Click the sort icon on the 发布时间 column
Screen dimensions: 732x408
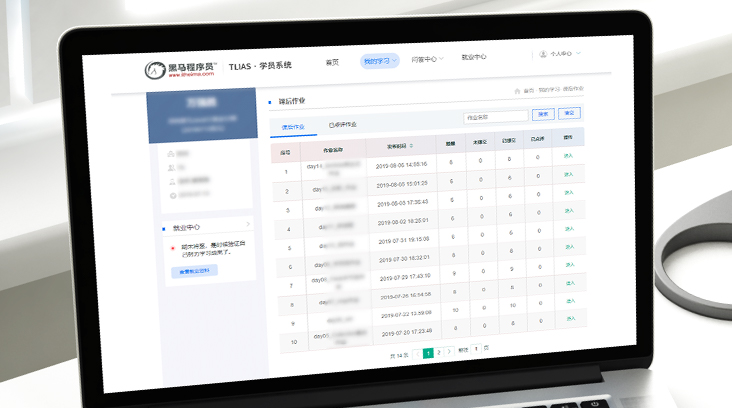pyautogui.click(x=411, y=146)
